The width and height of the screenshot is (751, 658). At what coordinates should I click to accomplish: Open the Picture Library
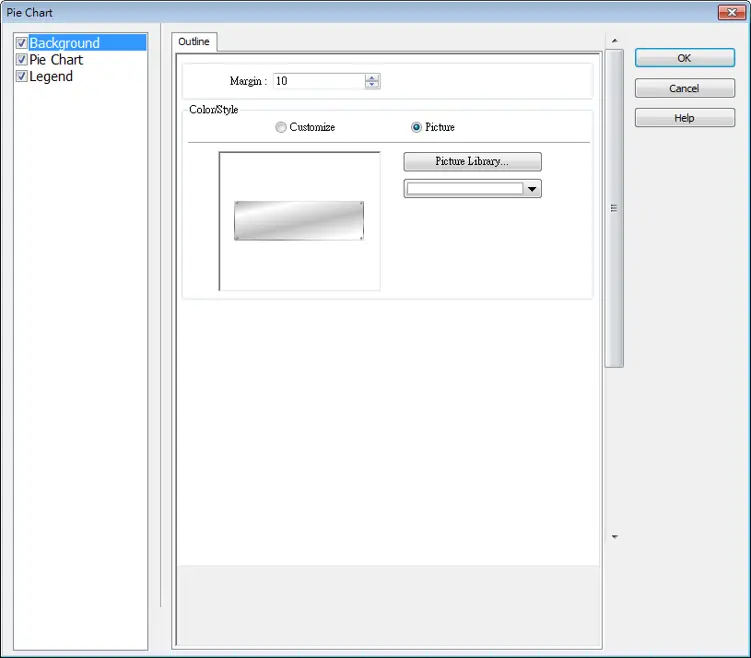(473, 161)
